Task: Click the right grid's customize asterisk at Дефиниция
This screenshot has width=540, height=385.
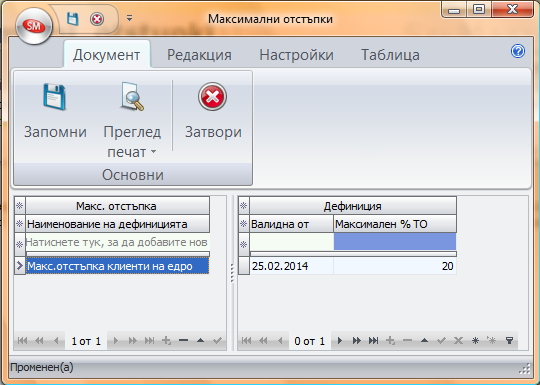Action: pyautogui.click(x=244, y=206)
